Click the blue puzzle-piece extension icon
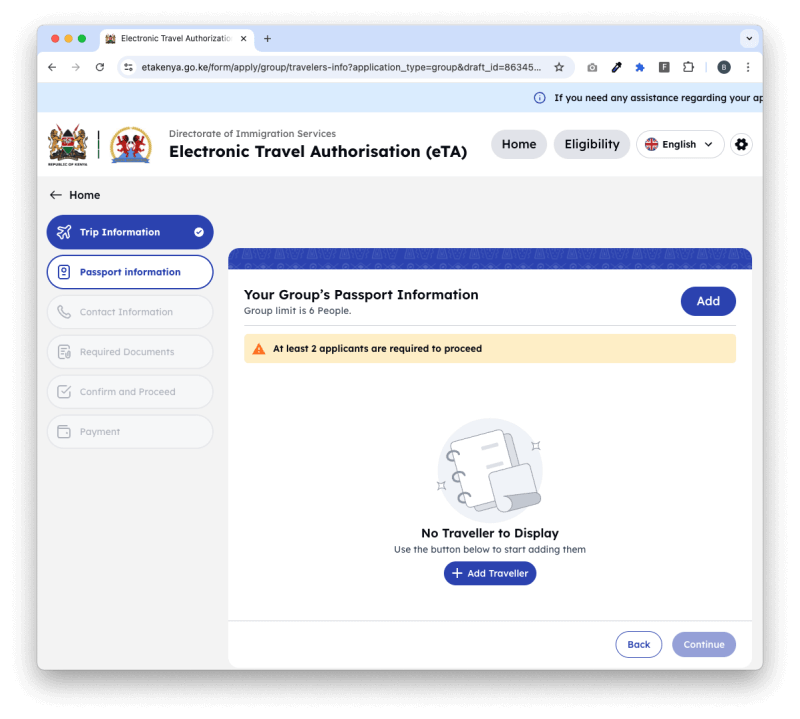This screenshot has height=719, width=800. [640, 67]
